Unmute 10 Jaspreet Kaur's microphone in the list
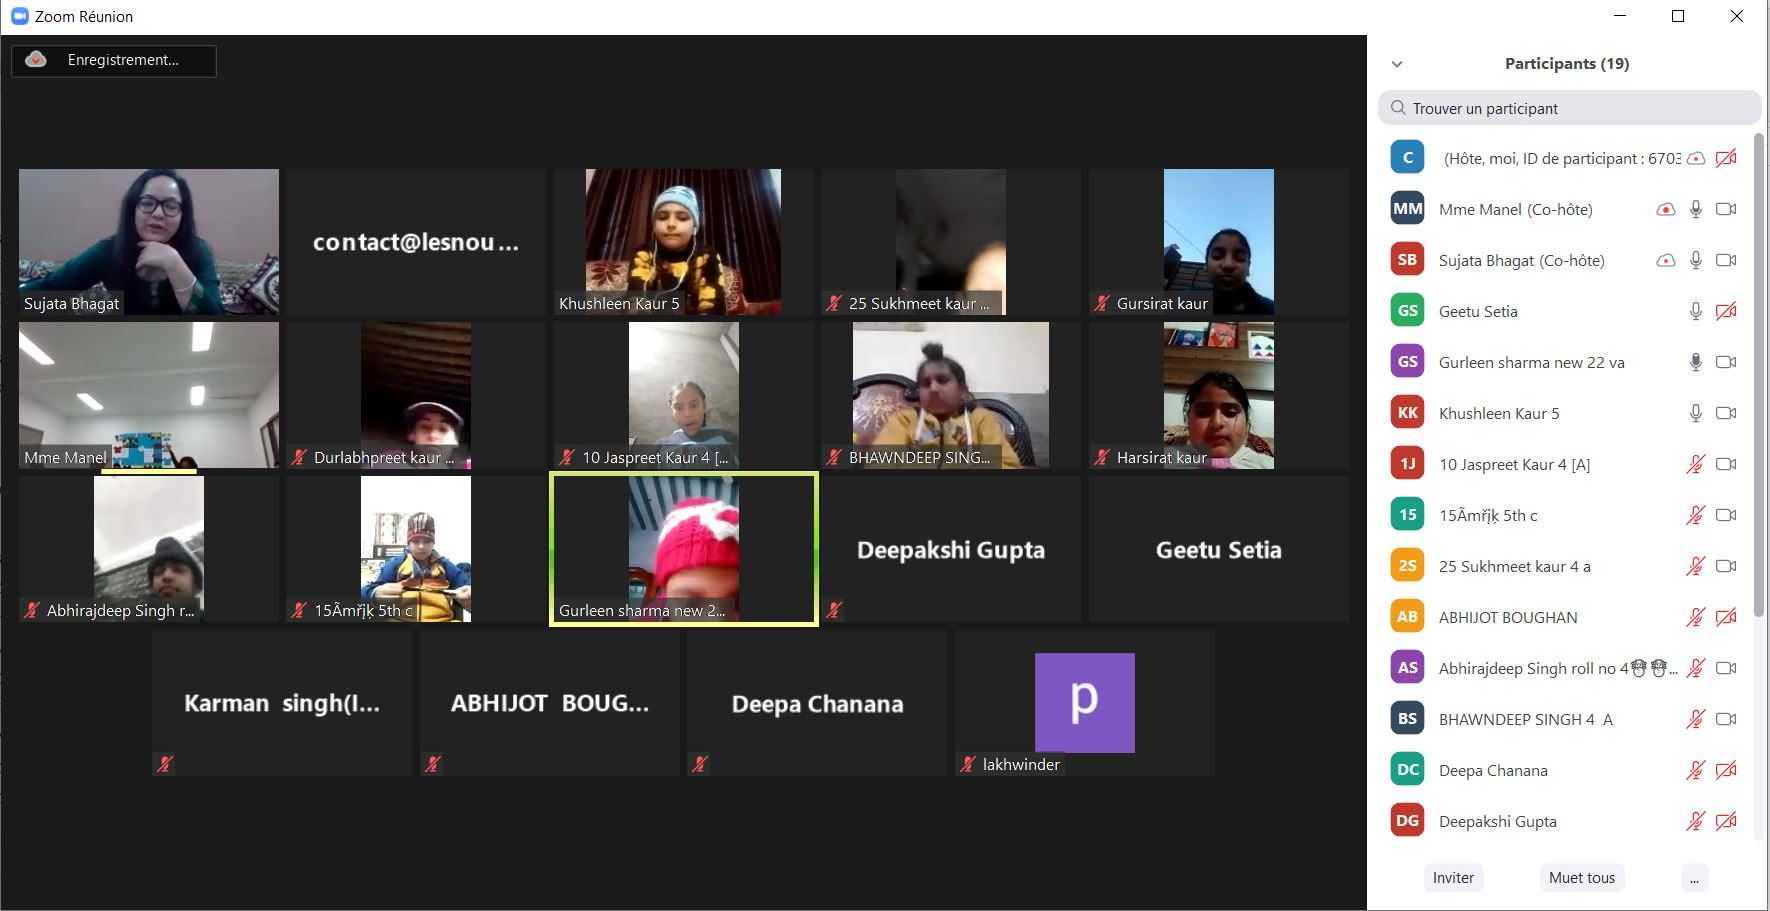Image resolution: width=1770 pixels, height=911 pixels. tap(1695, 464)
